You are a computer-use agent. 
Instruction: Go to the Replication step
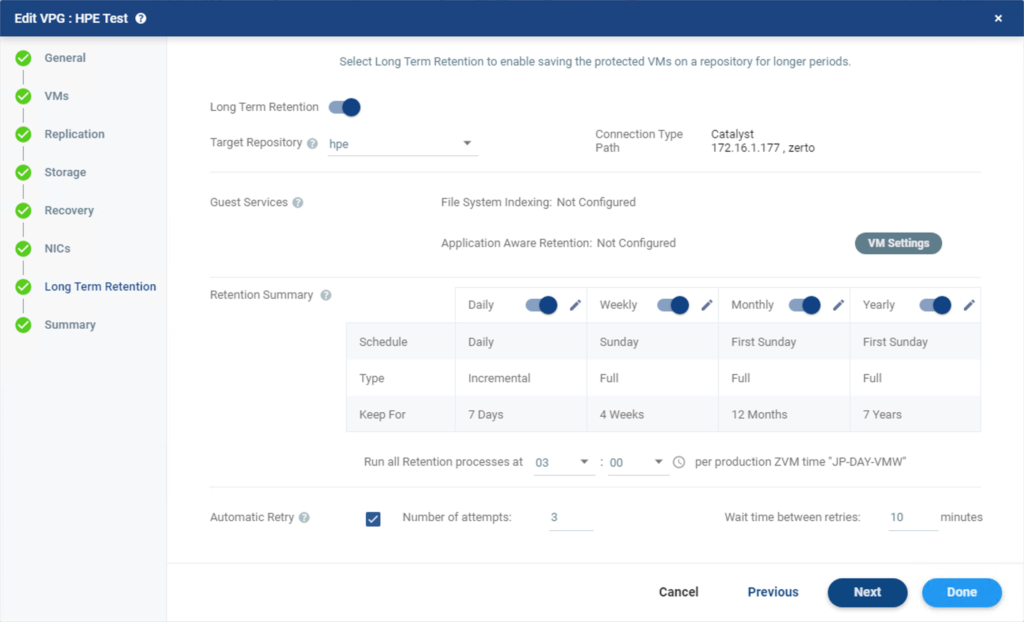click(74, 135)
